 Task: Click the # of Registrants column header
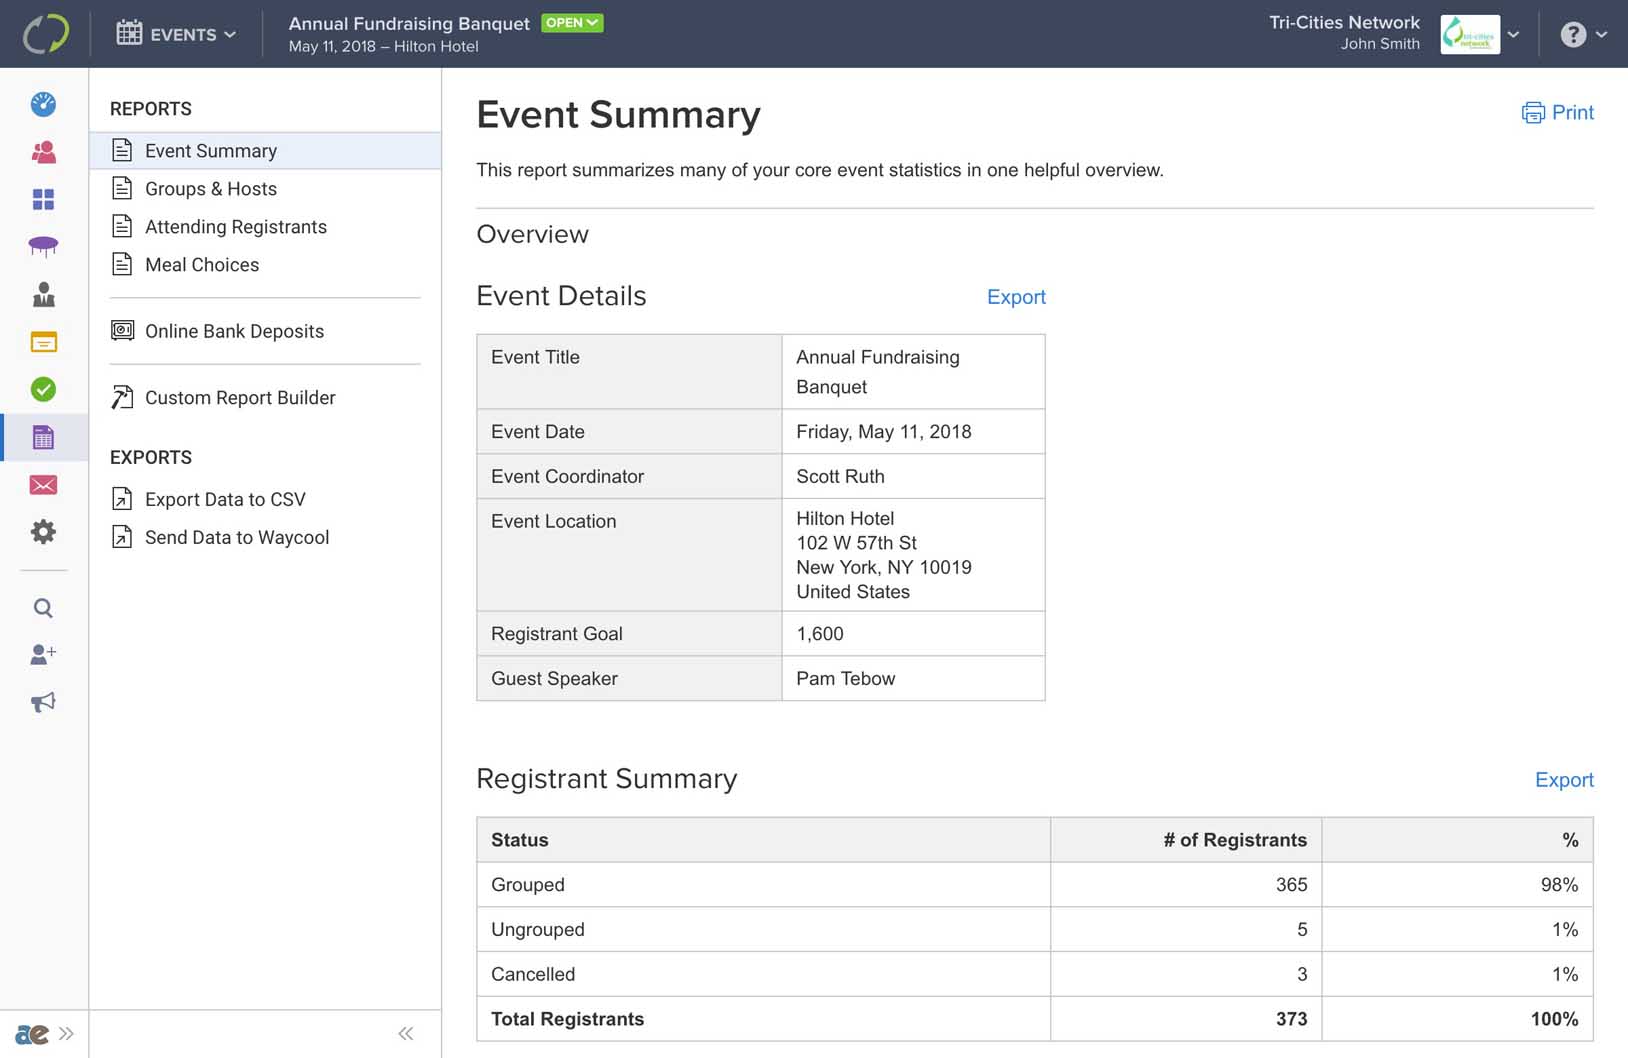(1186, 840)
